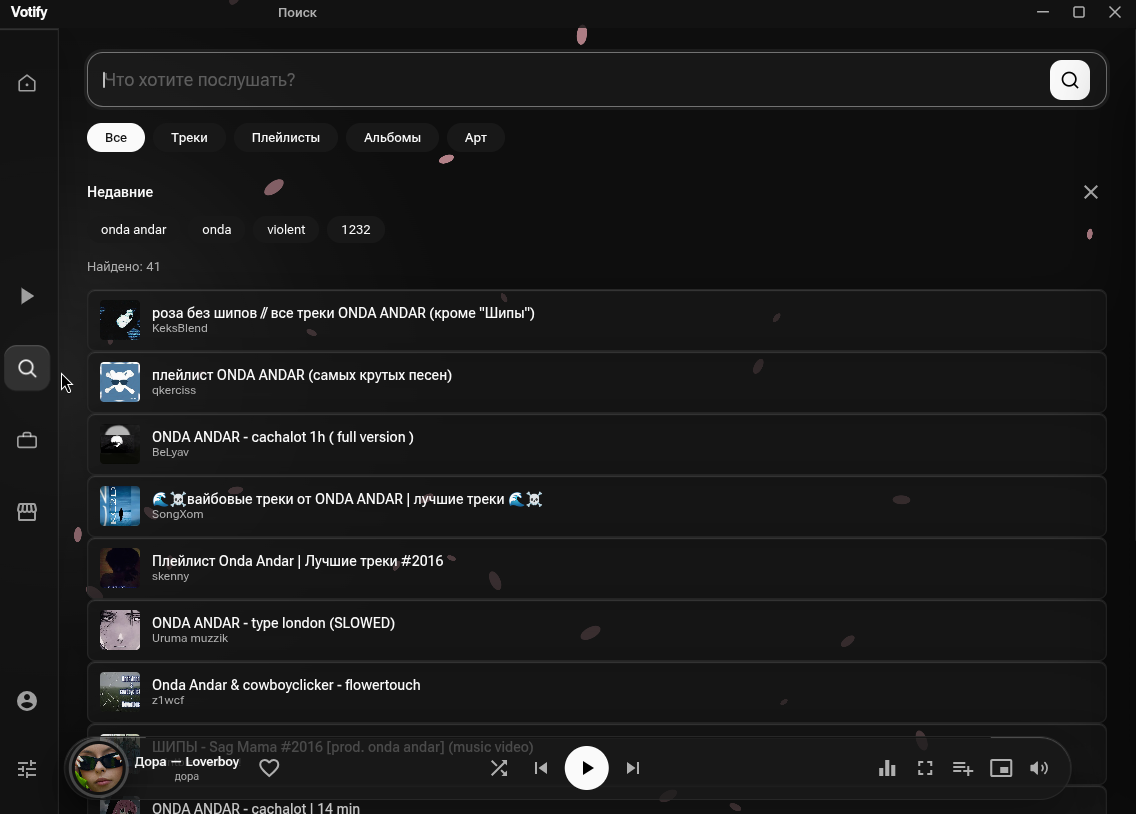Toggle shuffle playback
The width and height of the screenshot is (1136, 814).
pos(499,768)
